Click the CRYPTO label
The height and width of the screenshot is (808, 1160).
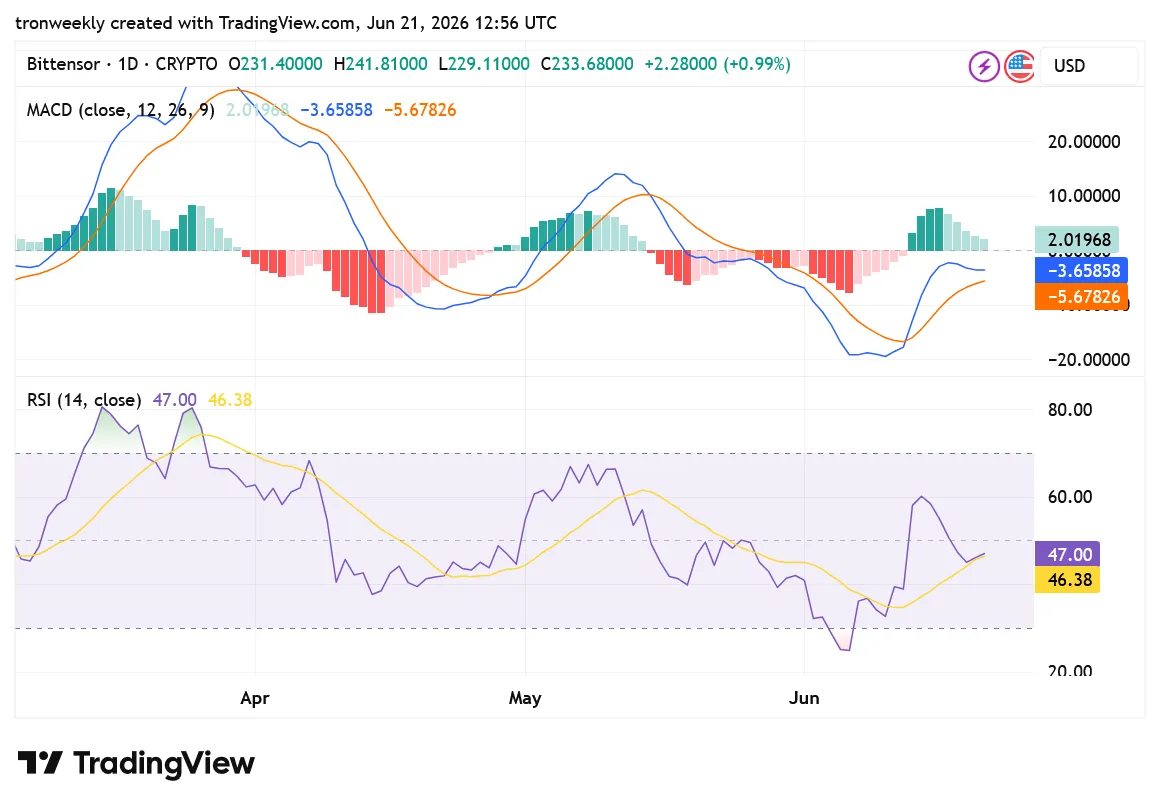(x=186, y=64)
